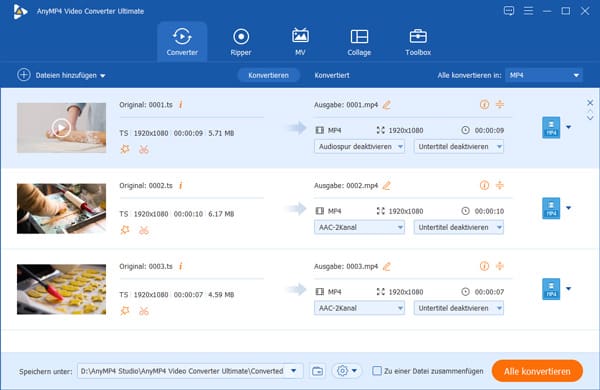Open Audiospur deaktivieren dropdown for 0001.mp4
Image resolution: width=600 pixels, height=390 pixels.
click(359, 147)
